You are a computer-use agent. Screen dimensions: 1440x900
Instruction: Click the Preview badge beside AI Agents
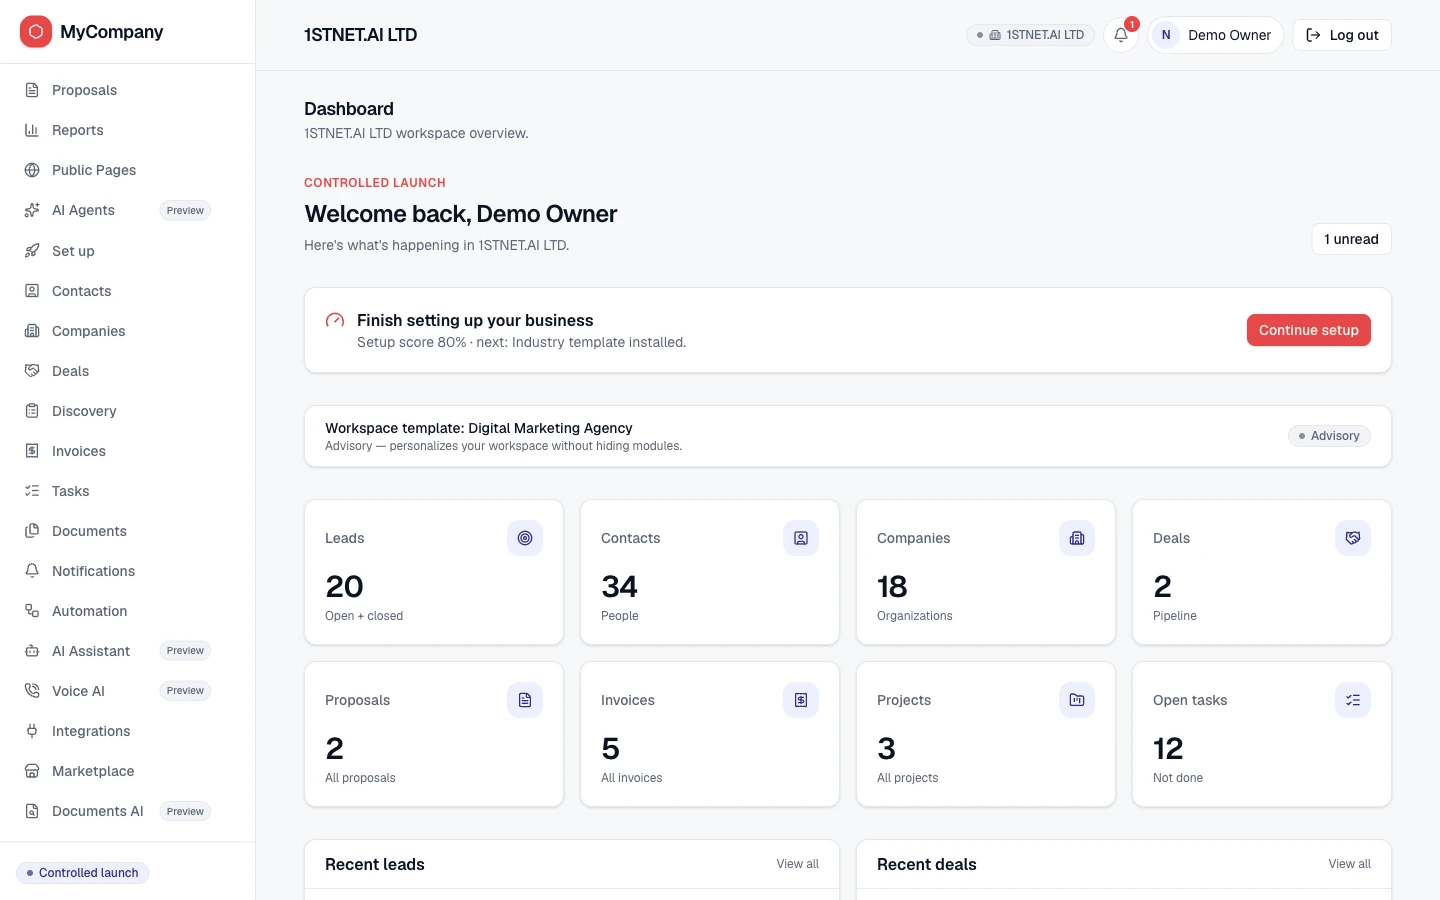point(185,210)
